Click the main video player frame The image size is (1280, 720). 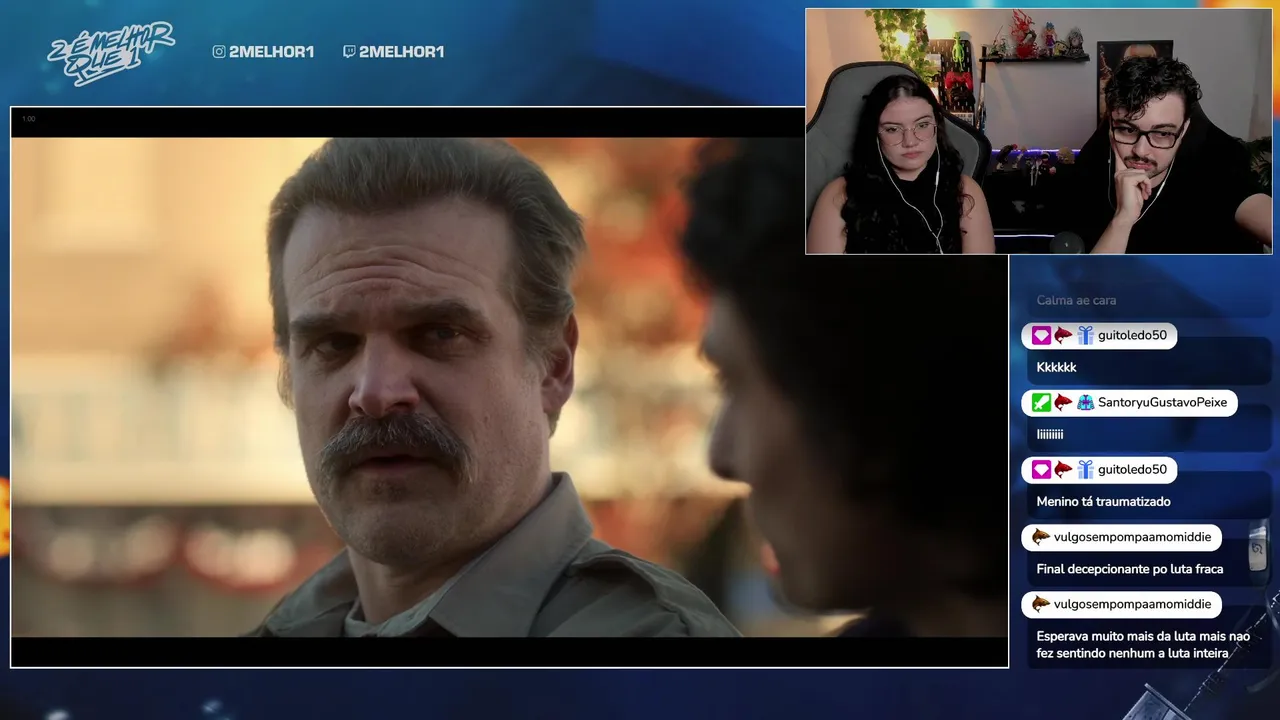point(509,387)
